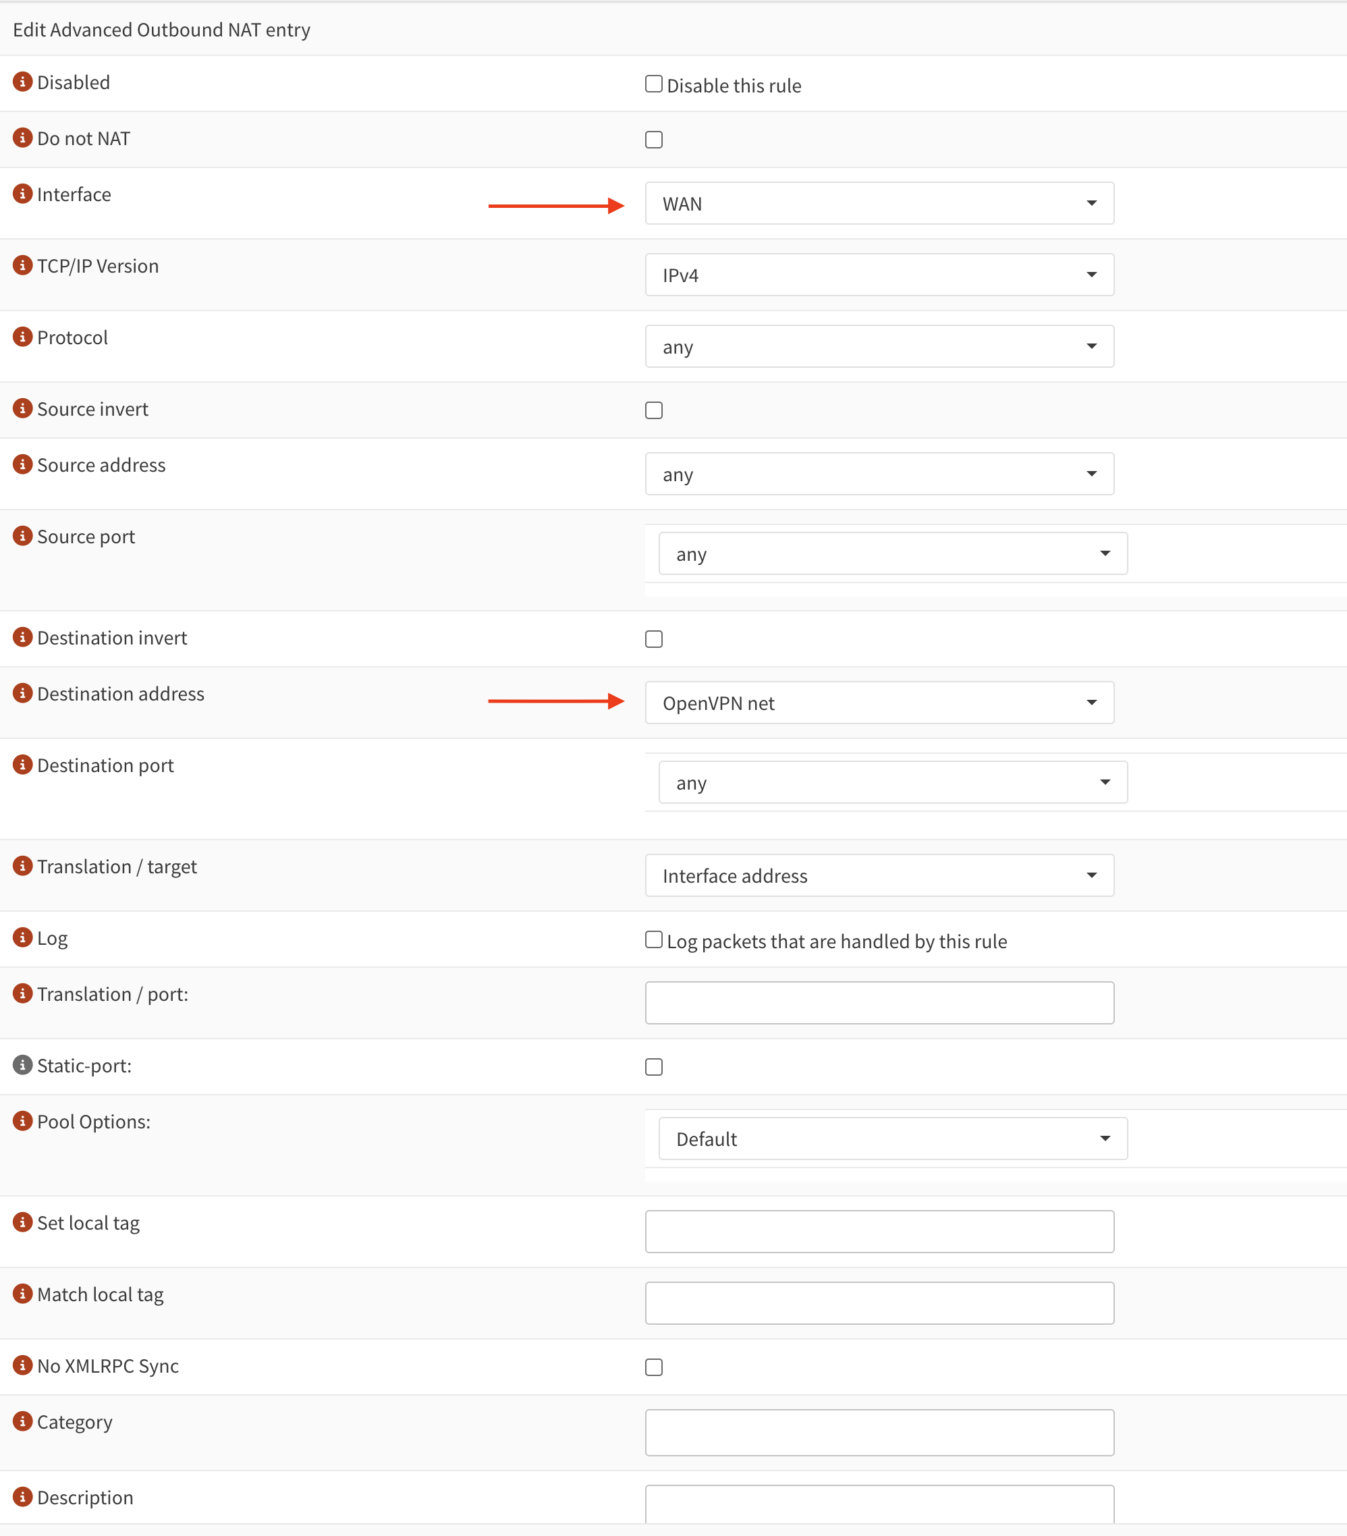Open the gray Static-port info icon
1347x1536 pixels.
point(22,1065)
